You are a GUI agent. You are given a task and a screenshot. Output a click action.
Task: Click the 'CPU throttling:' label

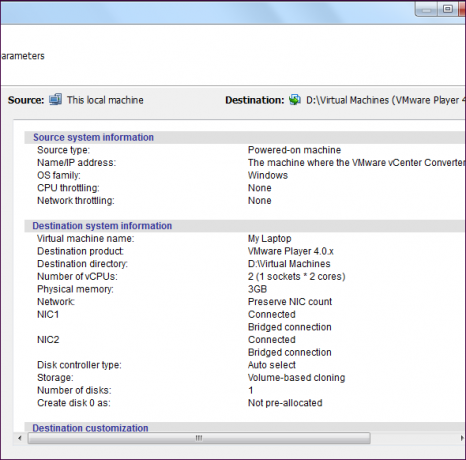(x=68, y=188)
